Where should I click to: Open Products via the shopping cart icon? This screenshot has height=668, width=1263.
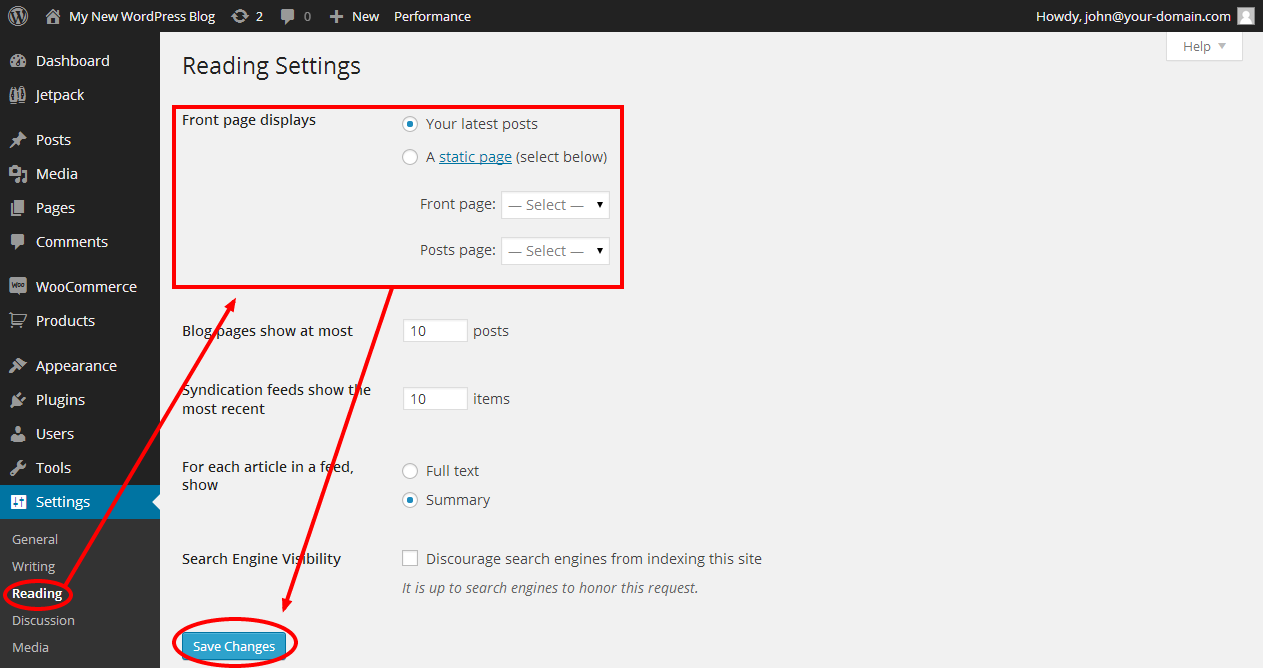[x=22, y=320]
